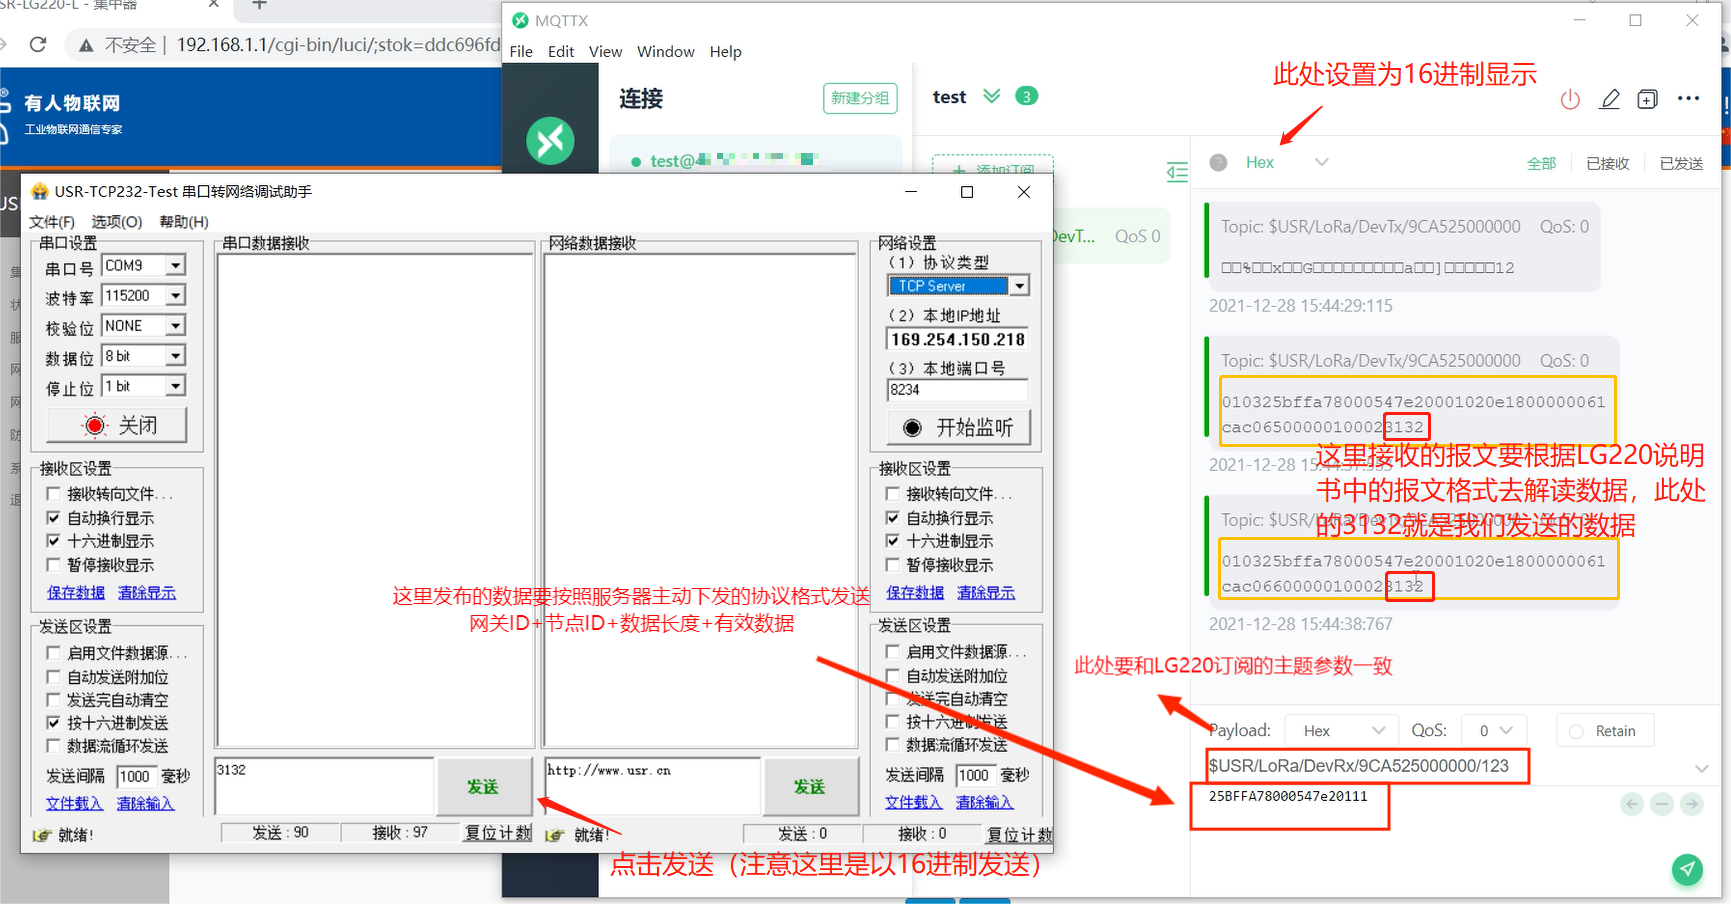Click the 开始监听 button
Viewport: 1731px width, 904px height.
point(958,428)
